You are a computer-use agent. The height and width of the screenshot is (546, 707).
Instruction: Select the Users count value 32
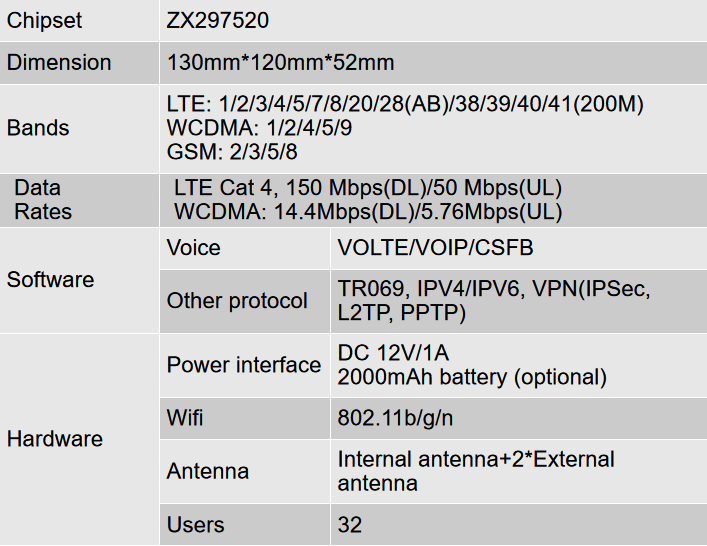pos(349,525)
